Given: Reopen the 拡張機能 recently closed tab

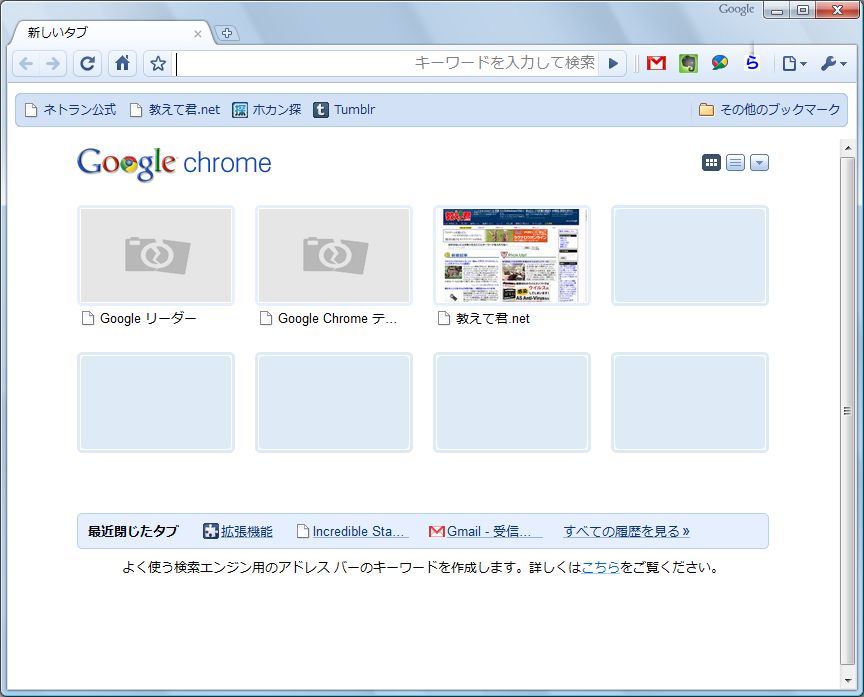Looking at the screenshot, I should (x=238, y=531).
